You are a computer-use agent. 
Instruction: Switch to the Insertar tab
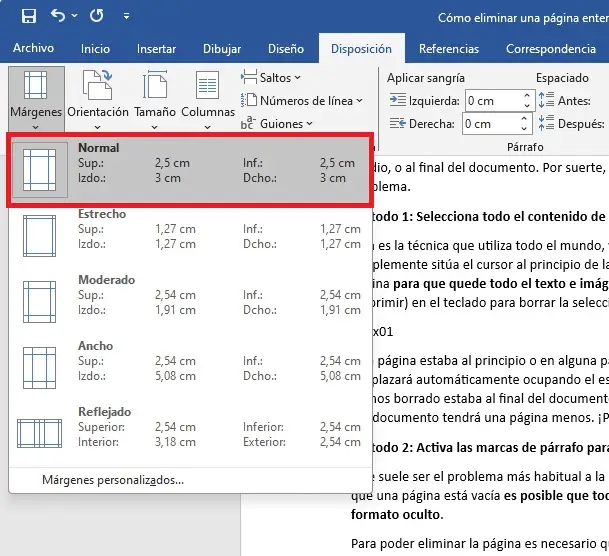tap(156, 49)
